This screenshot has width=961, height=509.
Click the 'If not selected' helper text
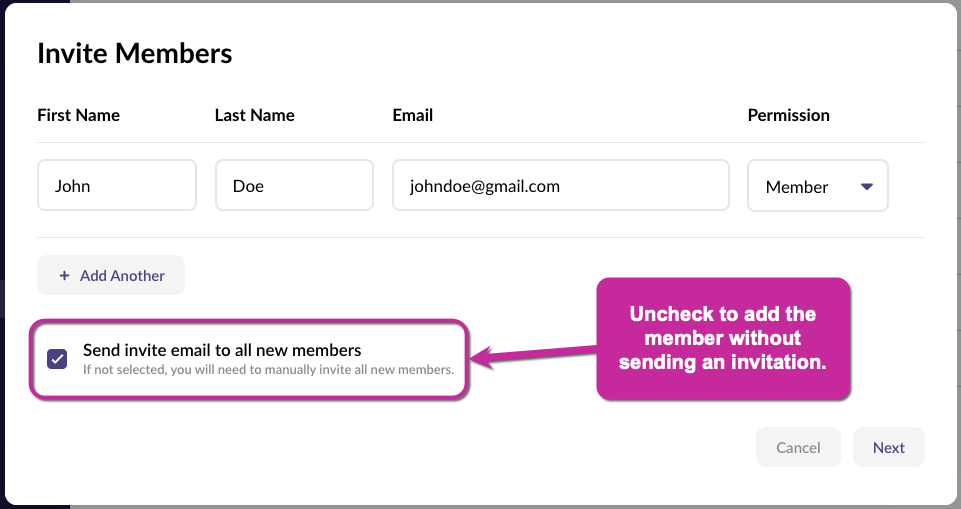[268, 370]
